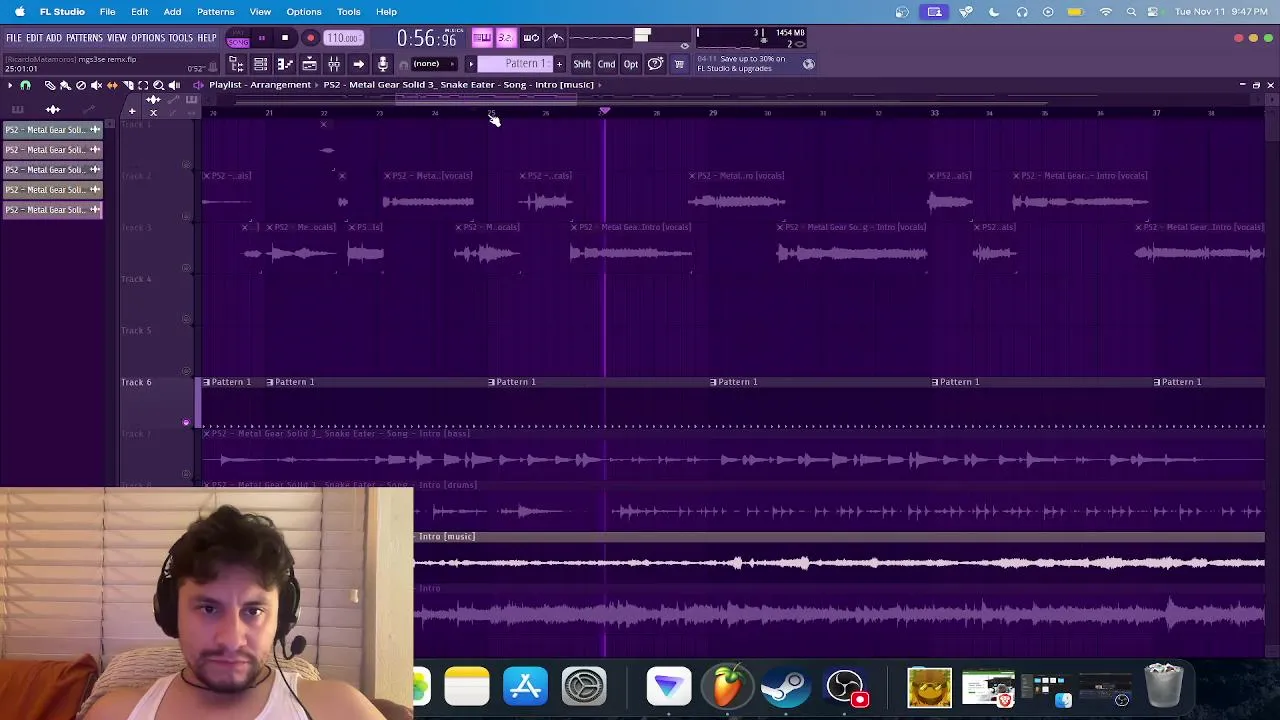Open menu of first PS2 vocals clip on Track 2
The width and height of the screenshot is (1280, 720).
pos(206,176)
